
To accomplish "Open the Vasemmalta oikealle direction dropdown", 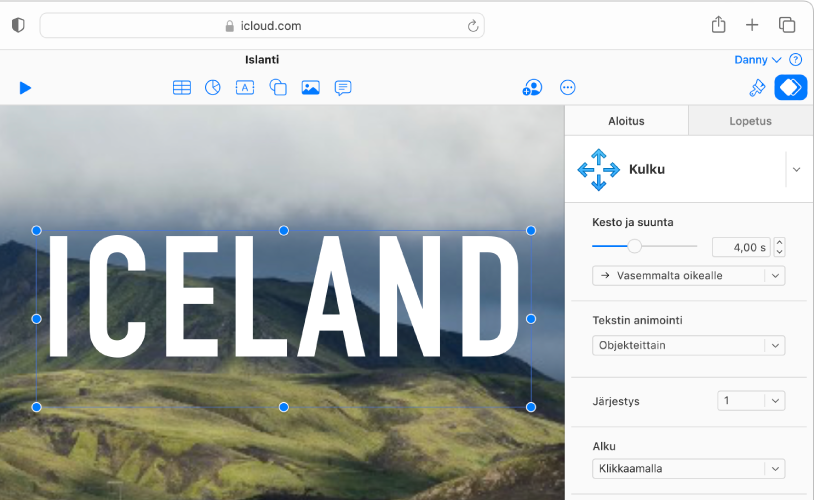I will (x=688, y=275).
